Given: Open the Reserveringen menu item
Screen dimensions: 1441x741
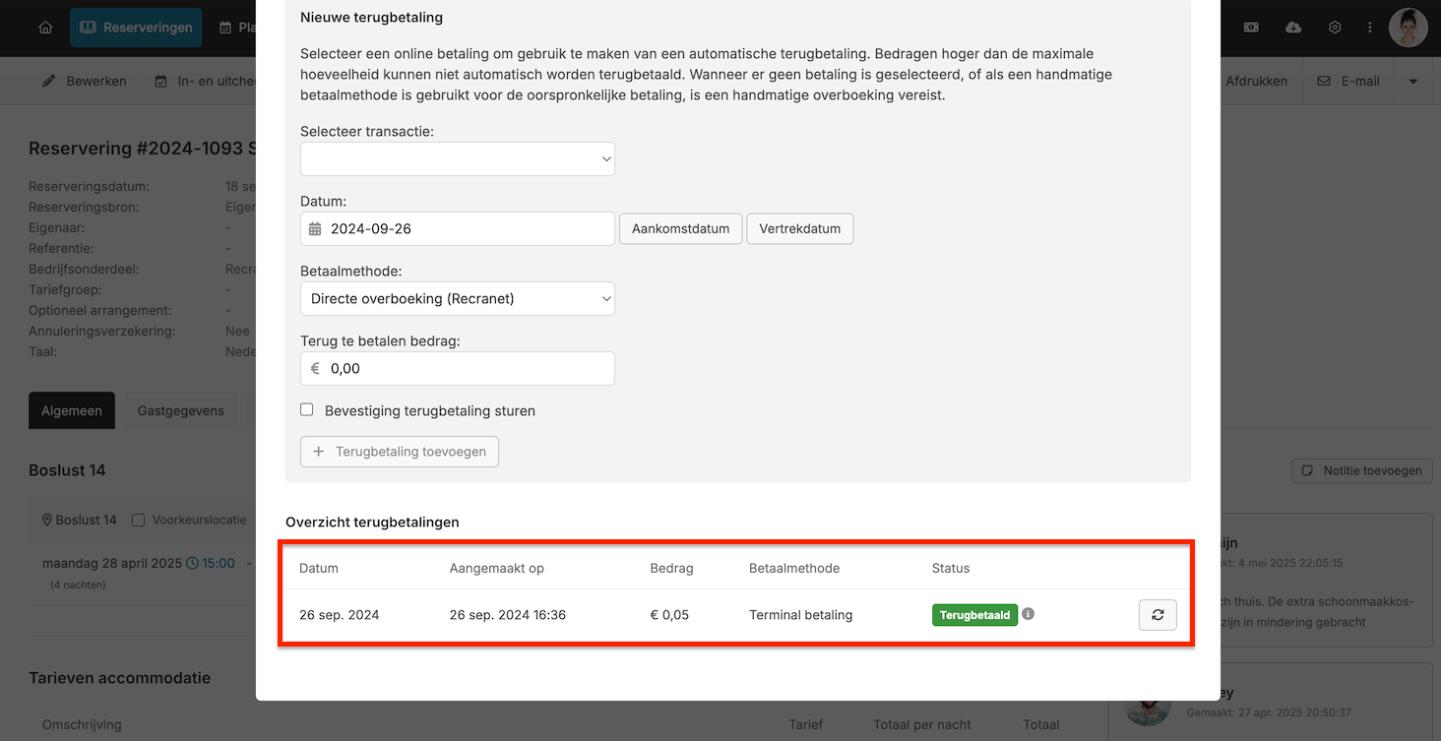Looking at the screenshot, I should tap(136, 28).
